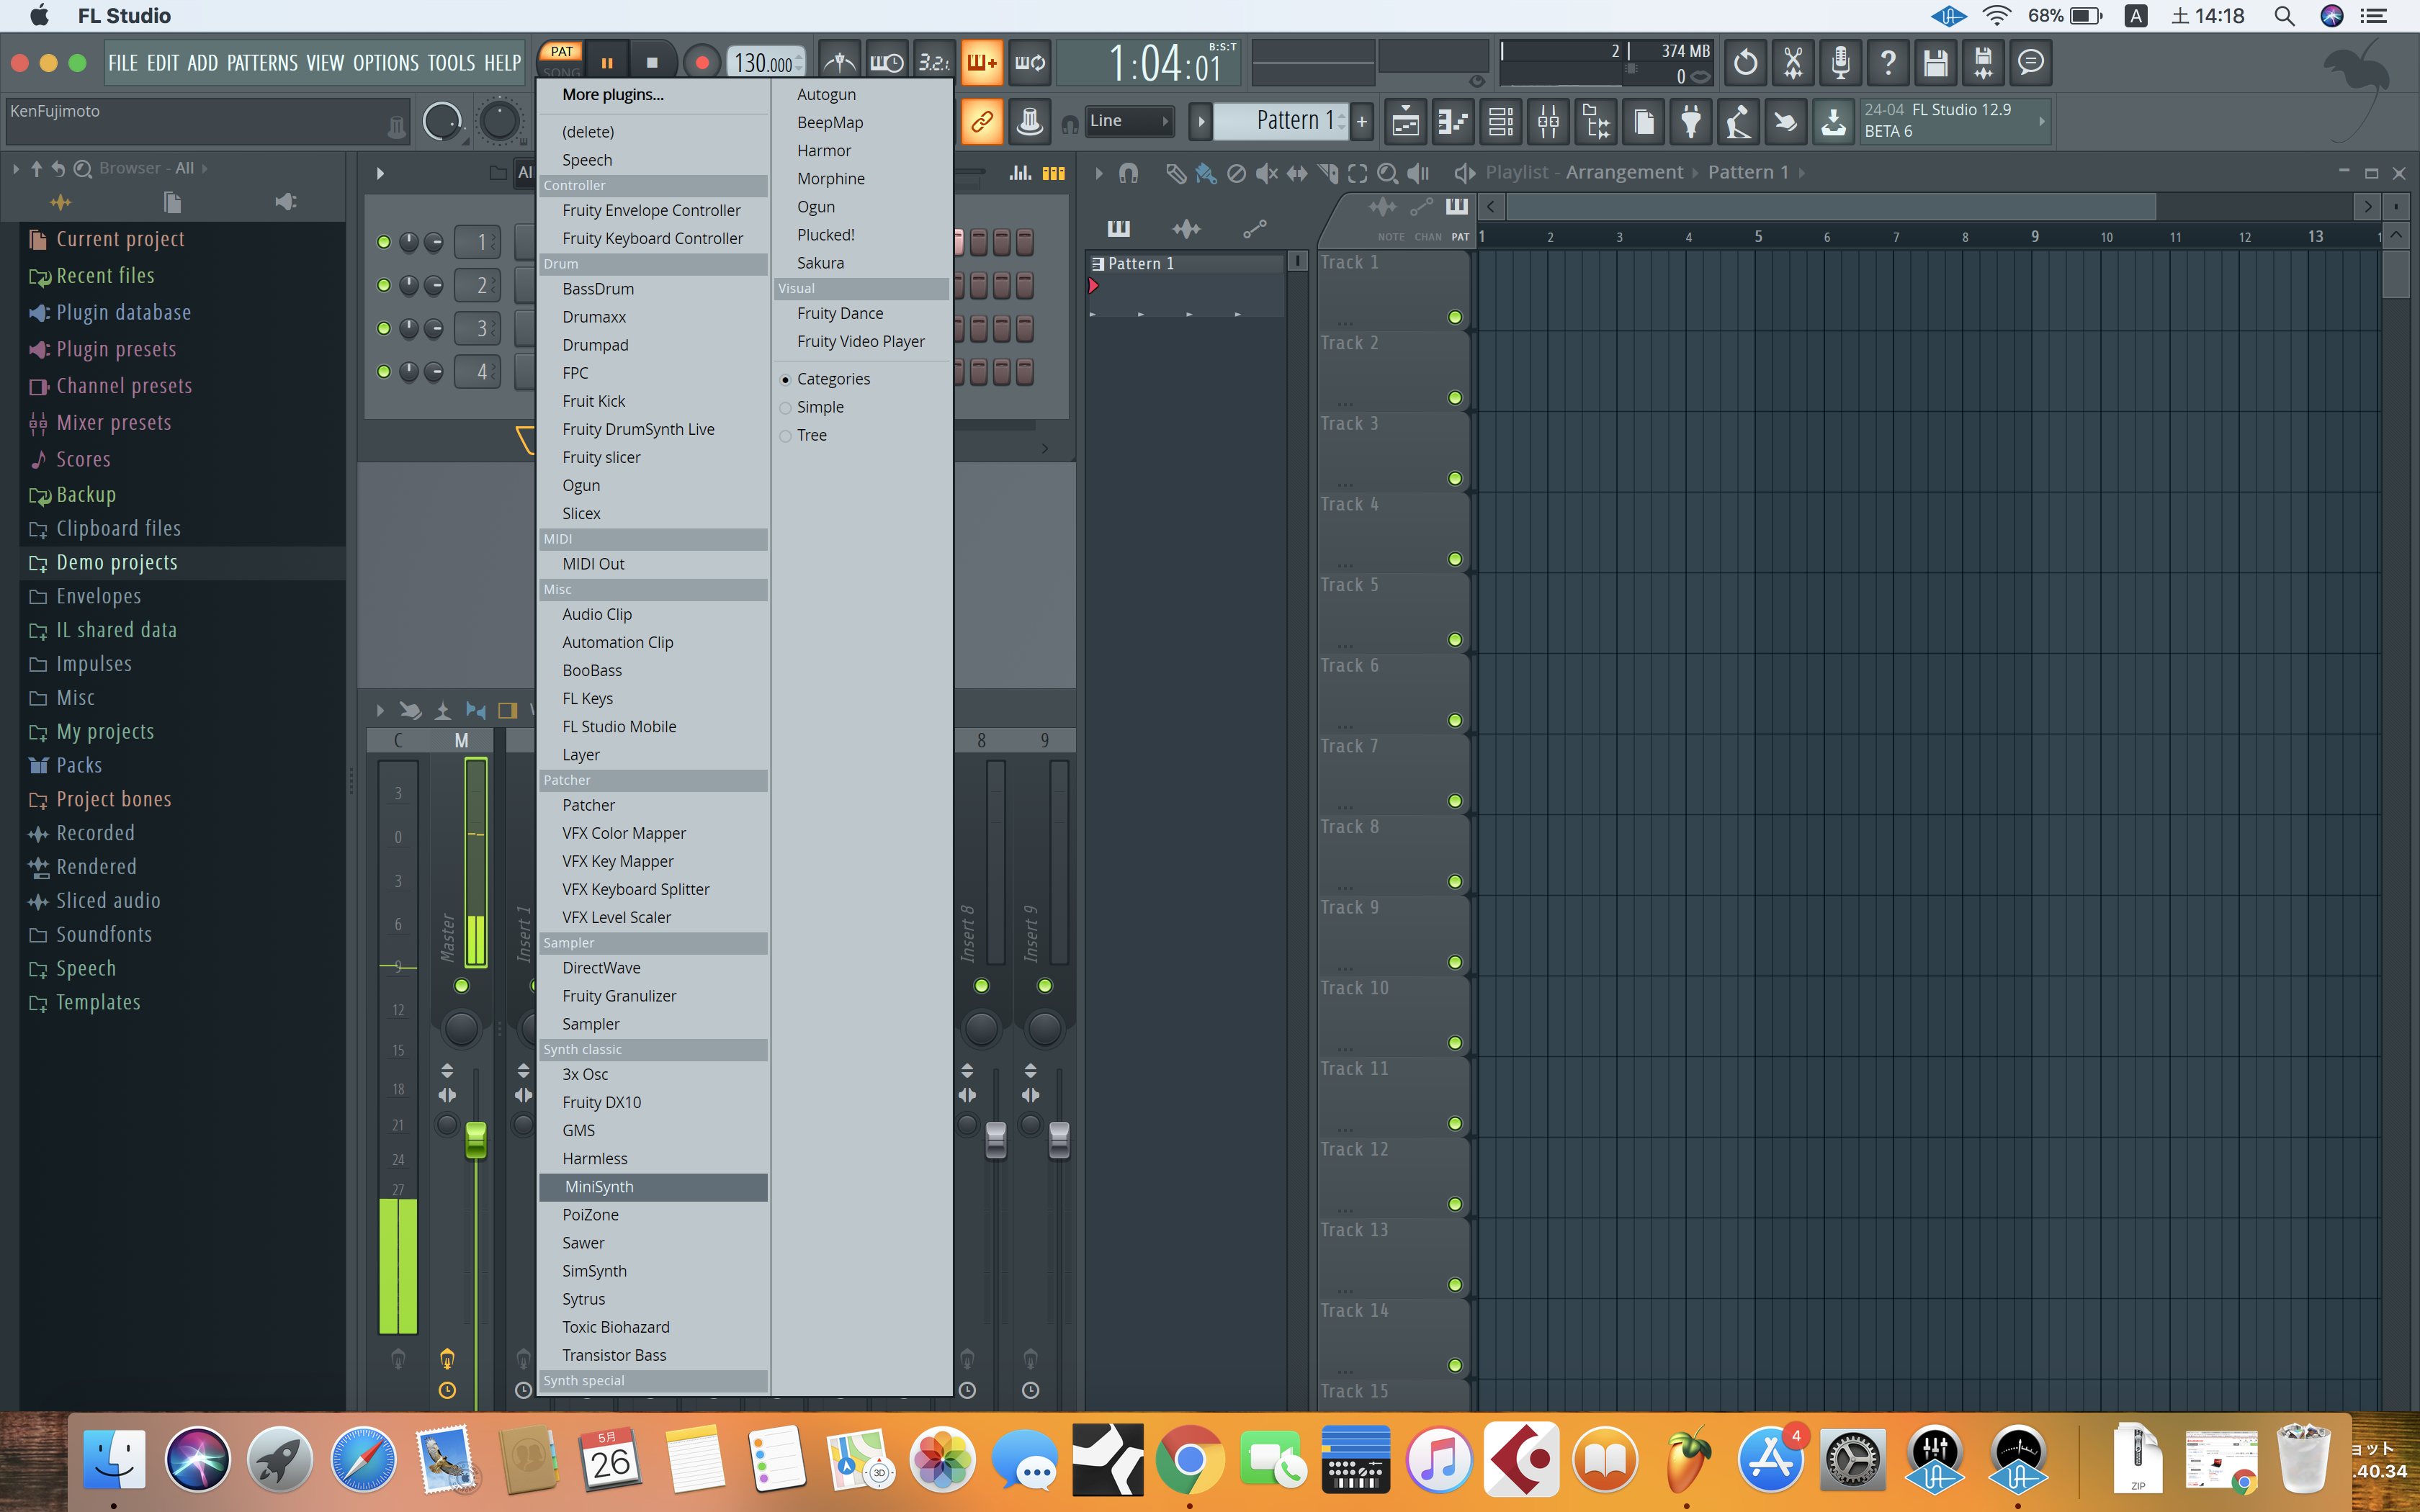Click the download content library icon
The height and width of the screenshot is (1512, 2420).
point(1833,122)
